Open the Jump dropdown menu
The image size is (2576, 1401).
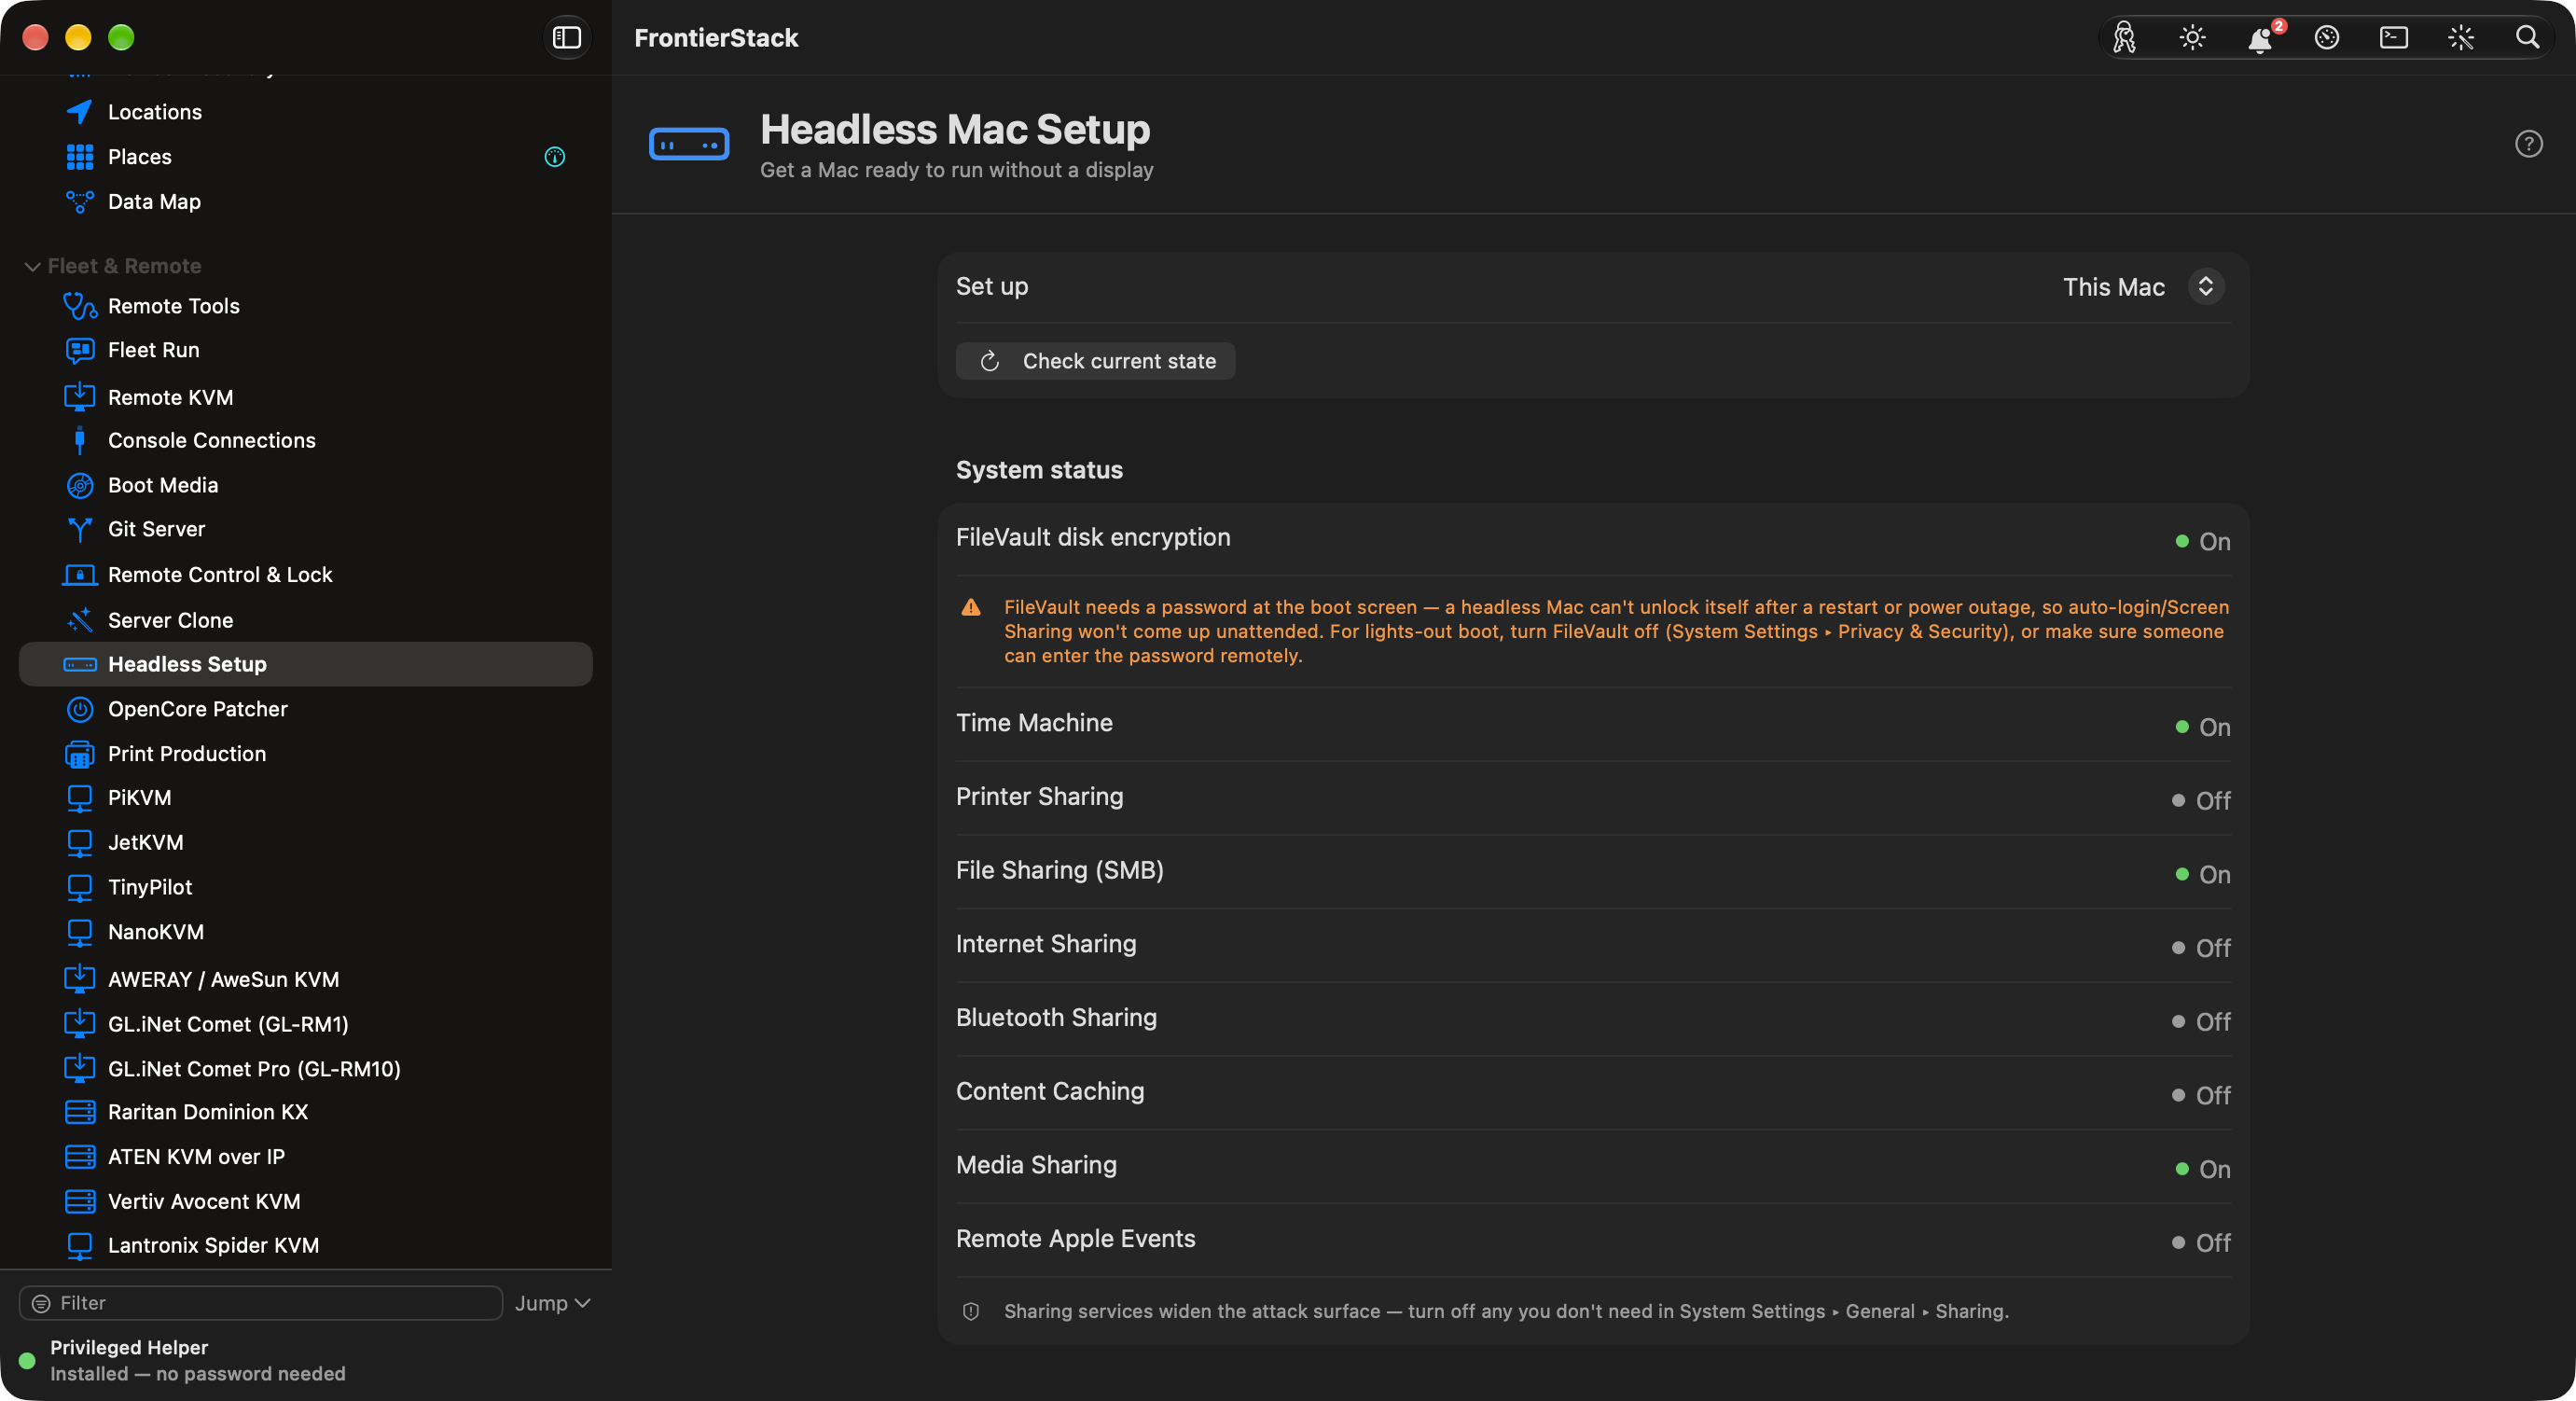pyautogui.click(x=552, y=1303)
